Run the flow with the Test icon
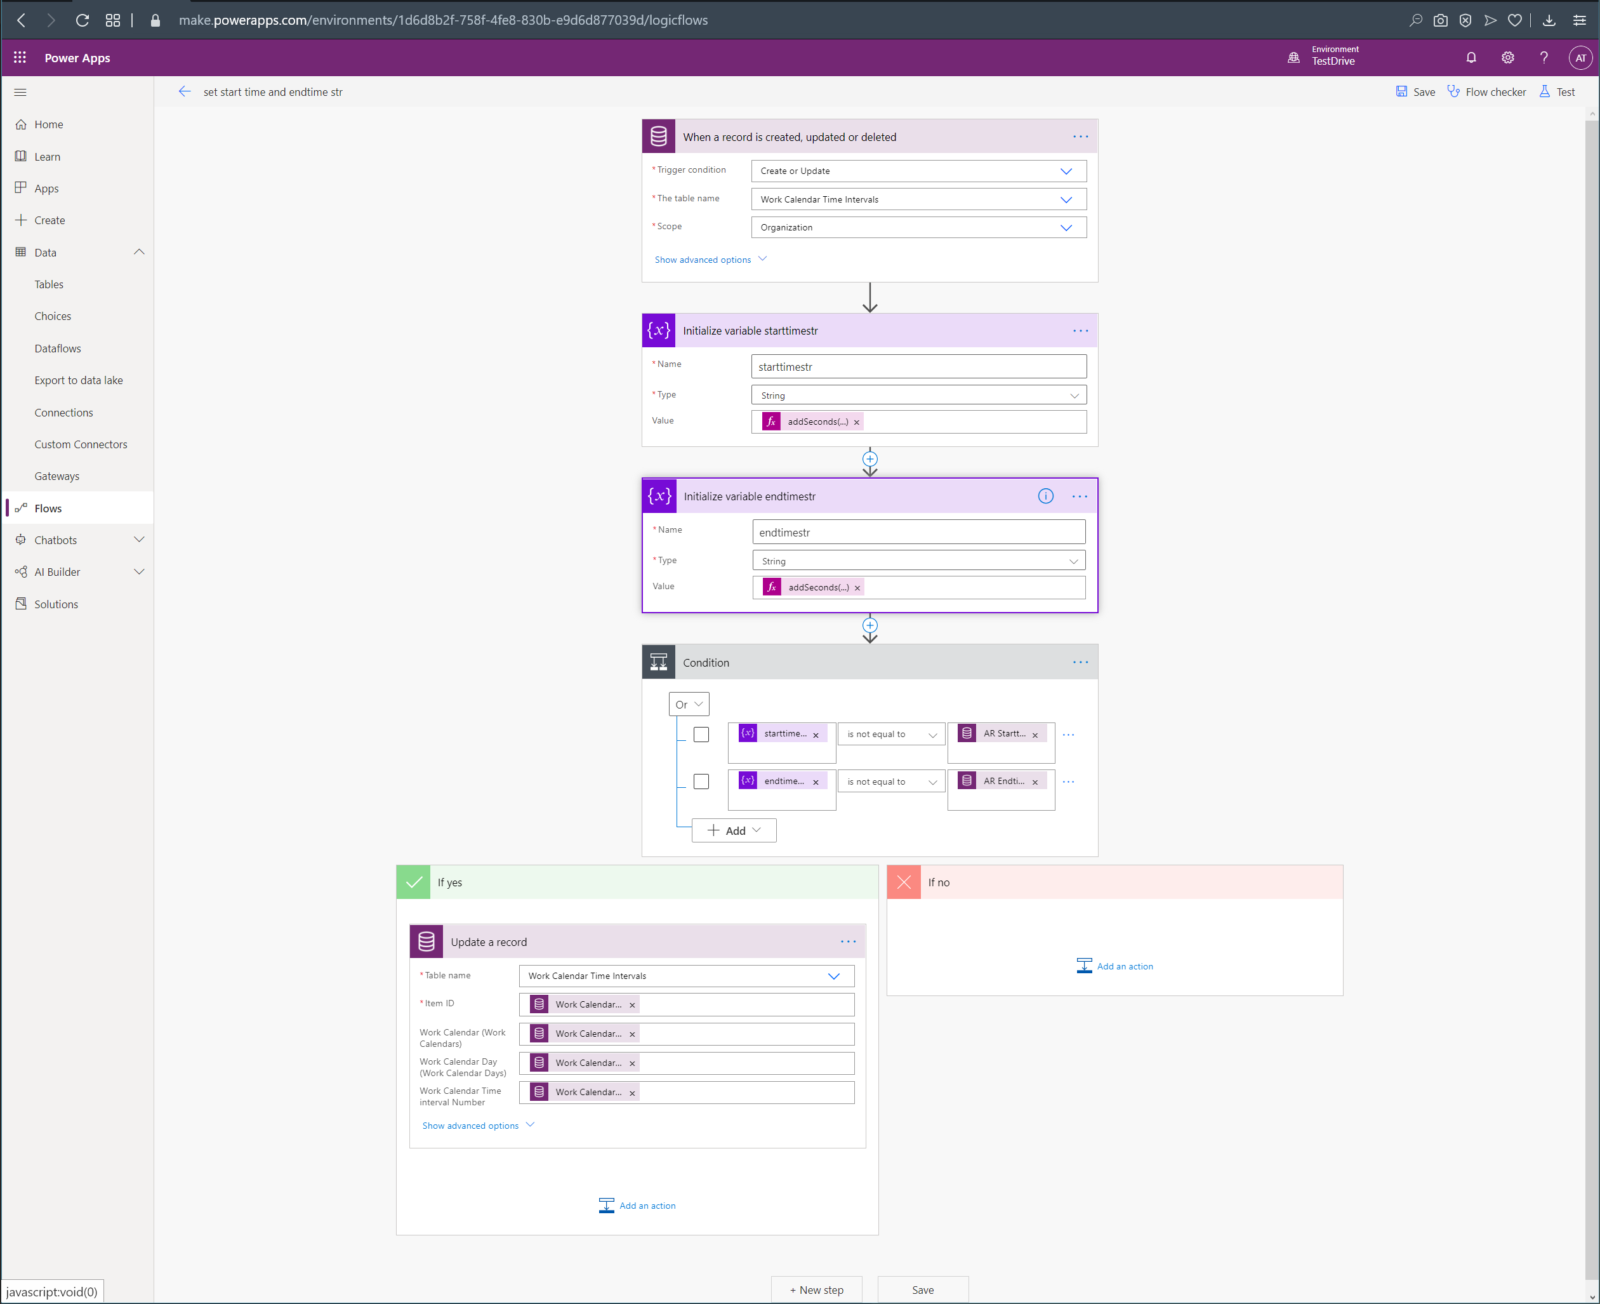 (x=1556, y=91)
